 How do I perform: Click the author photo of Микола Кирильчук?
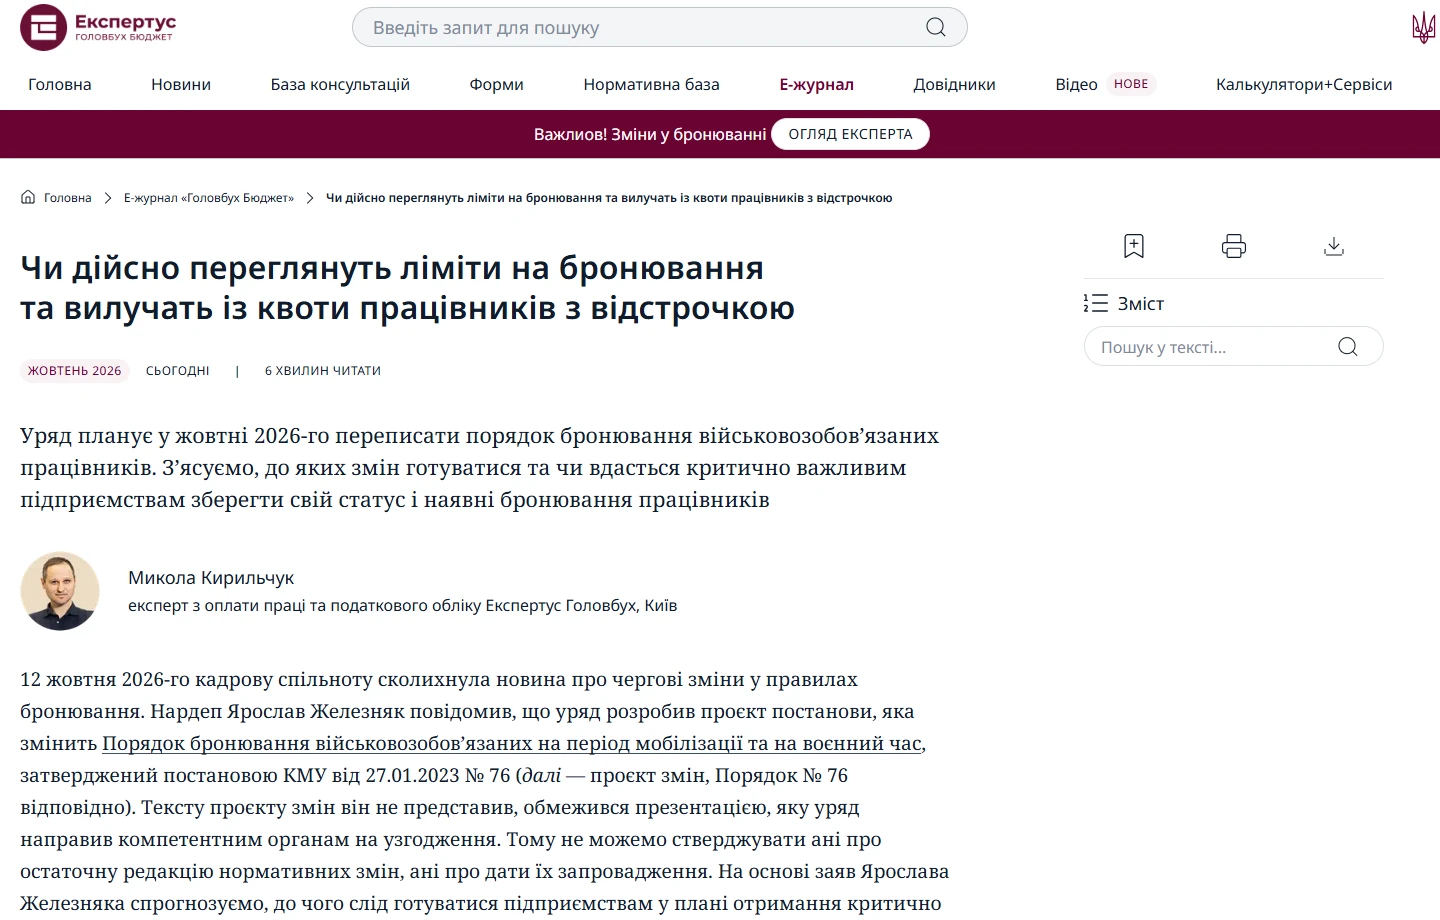60,591
